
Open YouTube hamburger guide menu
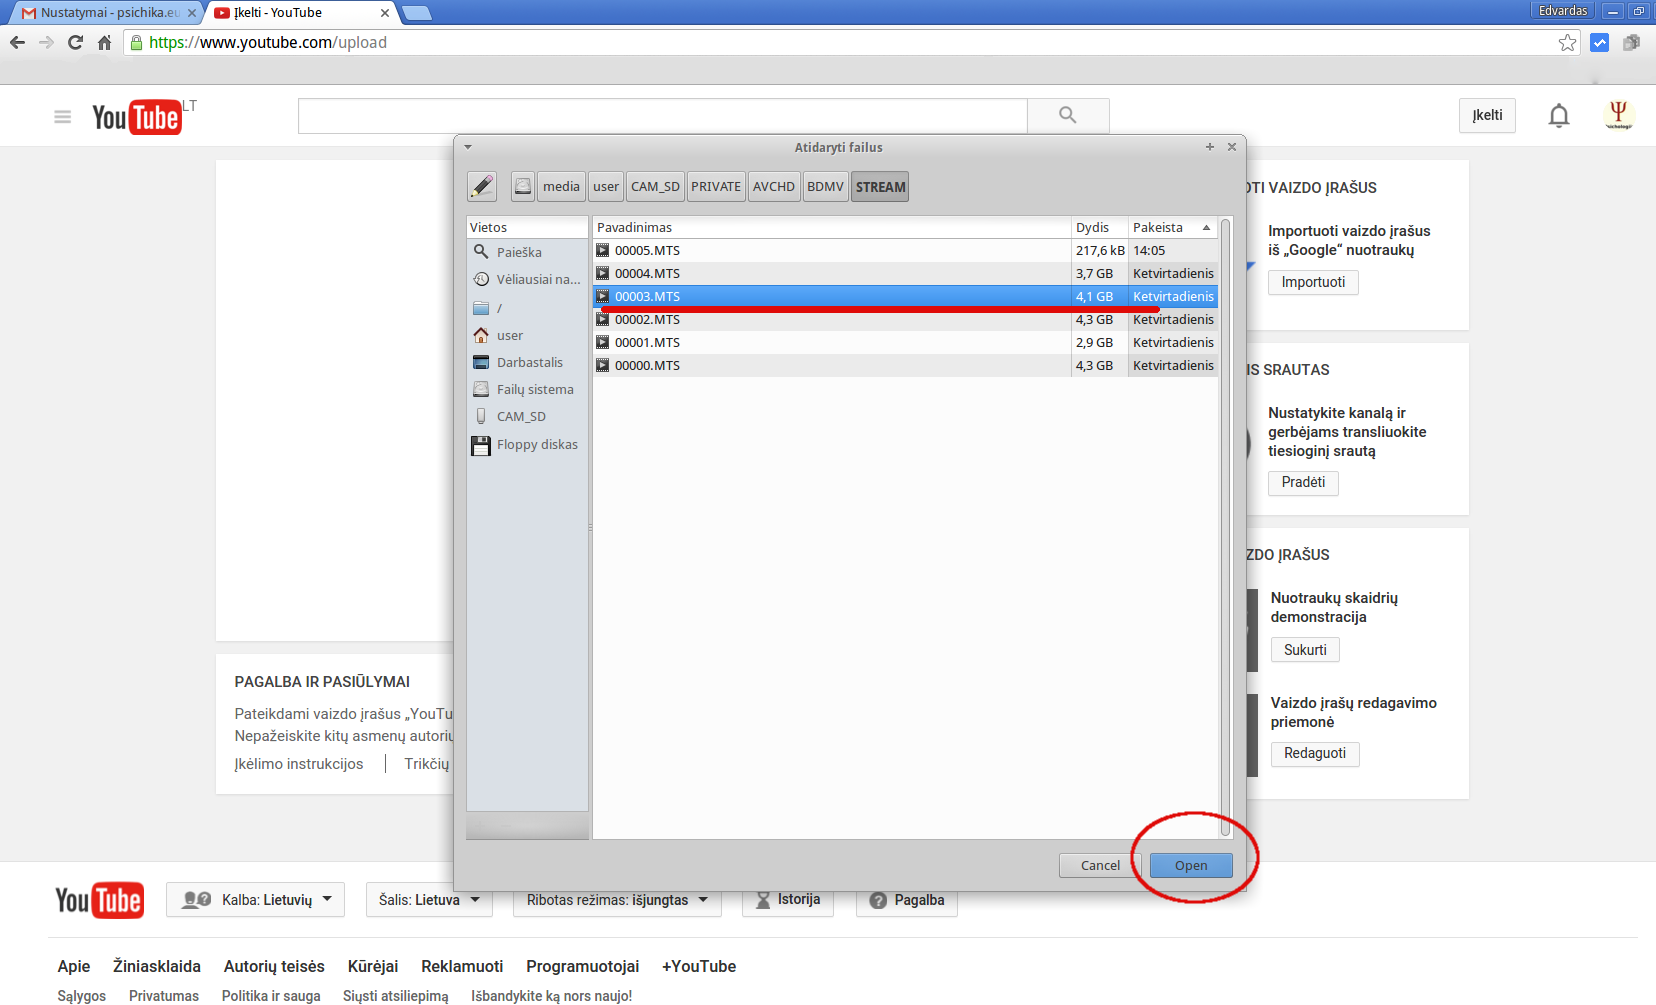pyautogui.click(x=62, y=117)
